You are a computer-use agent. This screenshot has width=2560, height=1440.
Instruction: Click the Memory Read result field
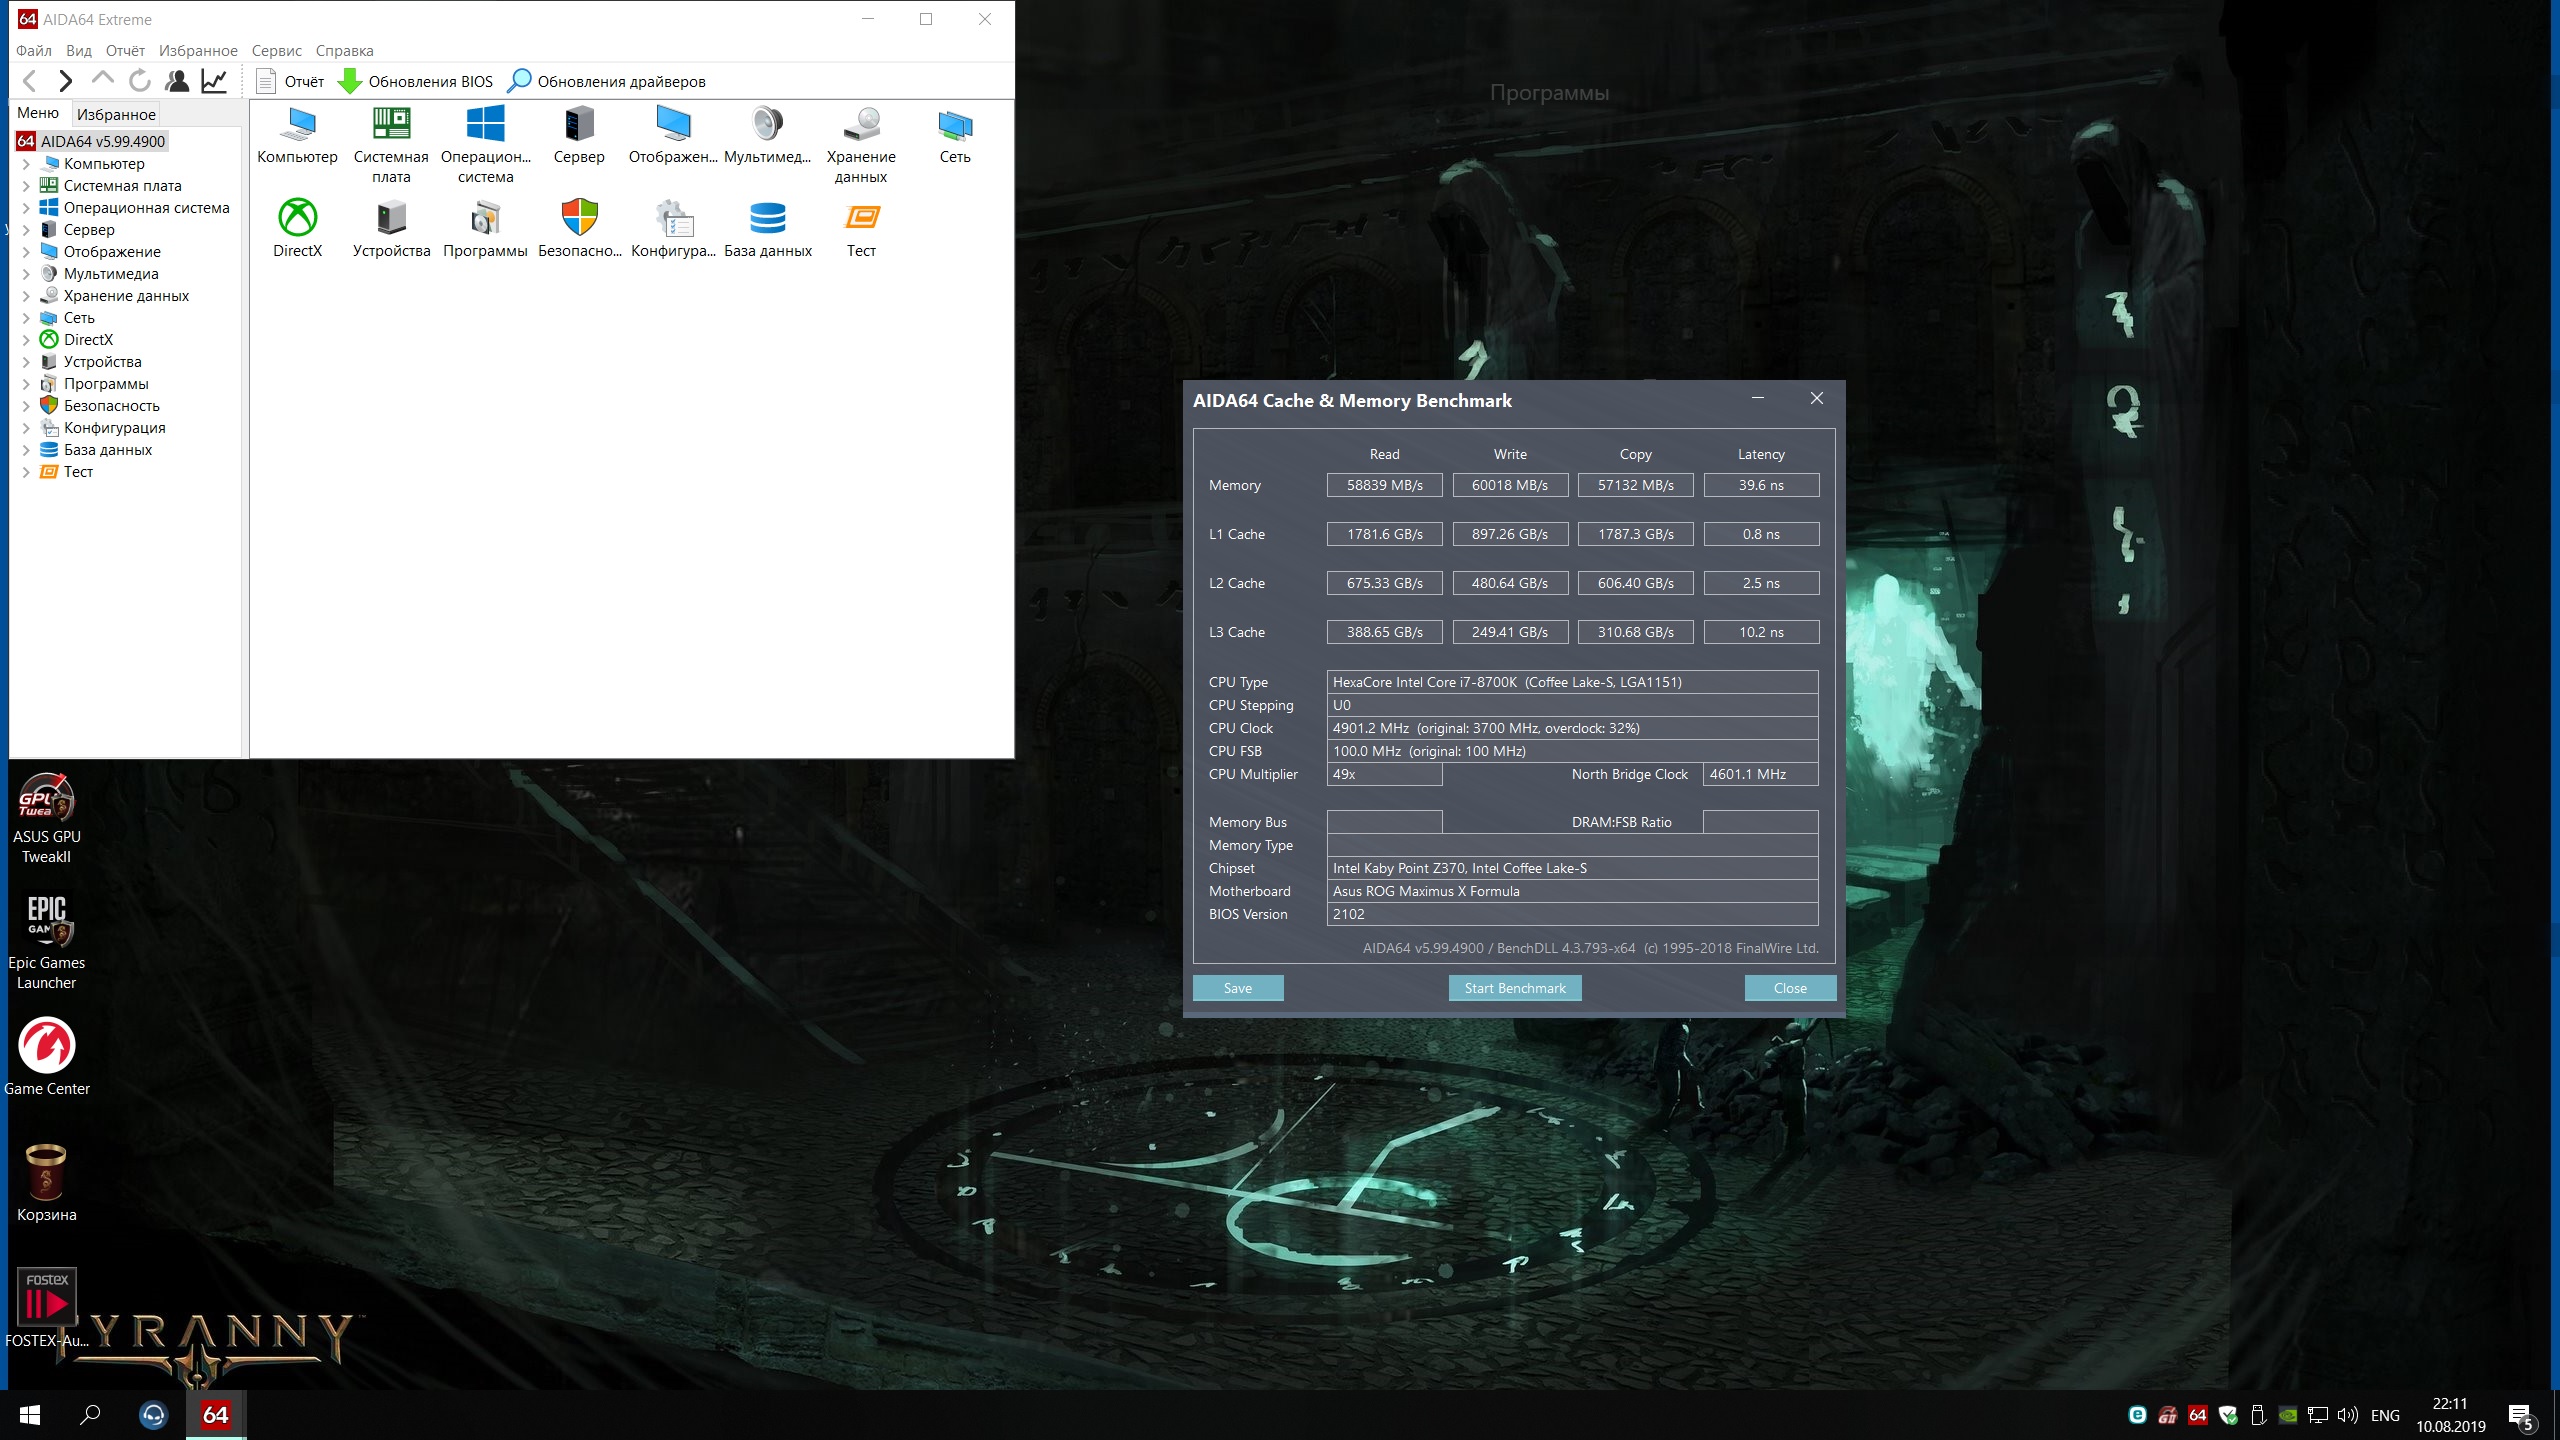[x=1384, y=485]
